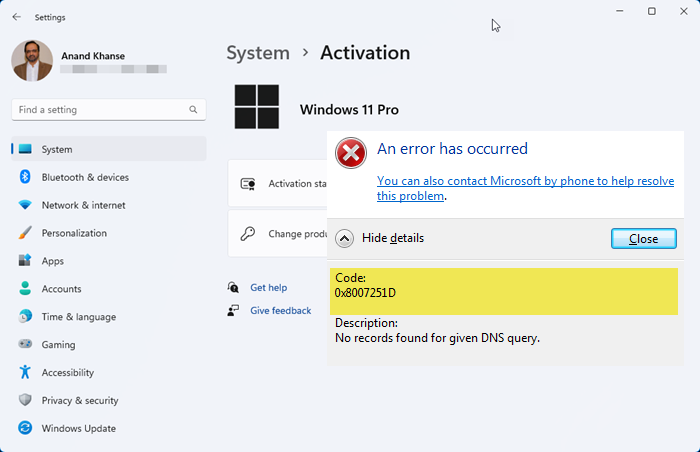Image resolution: width=700 pixels, height=452 pixels.
Task: Click the Apps icon in sidebar
Action: click(x=25, y=261)
